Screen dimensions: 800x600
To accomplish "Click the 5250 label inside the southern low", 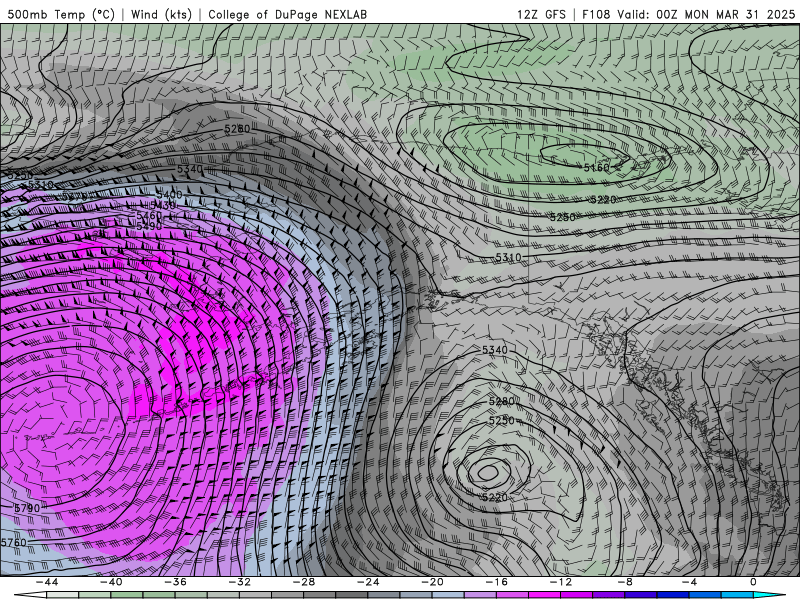I will click(x=502, y=420).
